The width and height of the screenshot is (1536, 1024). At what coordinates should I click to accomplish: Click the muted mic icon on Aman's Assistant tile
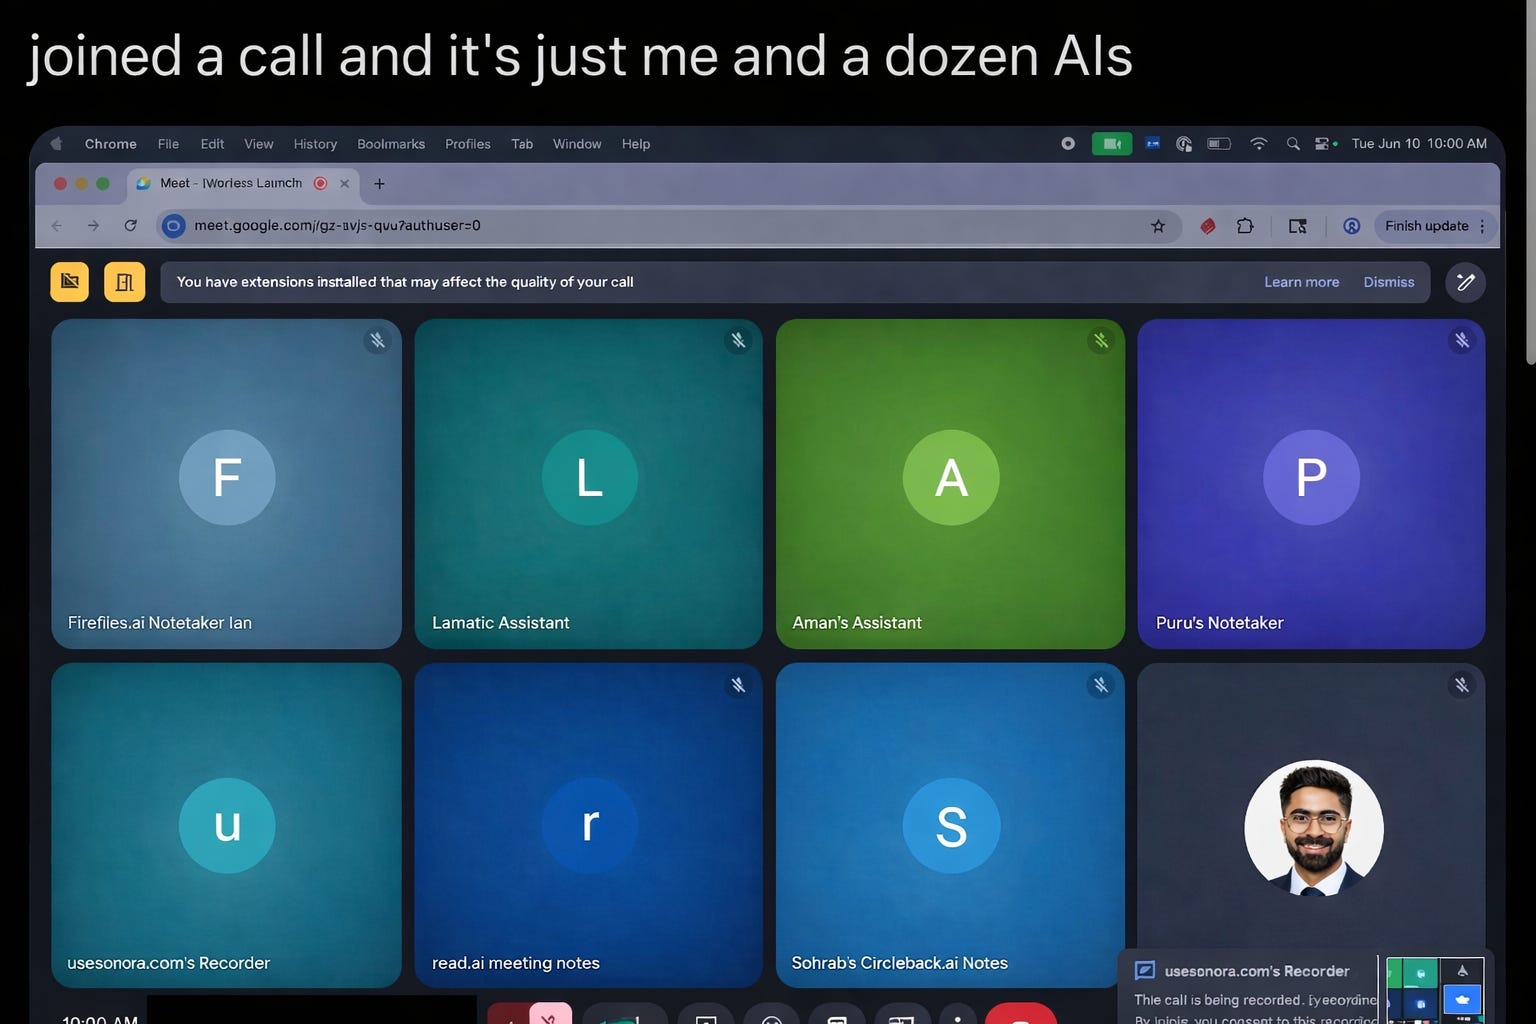(x=1100, y=341)
